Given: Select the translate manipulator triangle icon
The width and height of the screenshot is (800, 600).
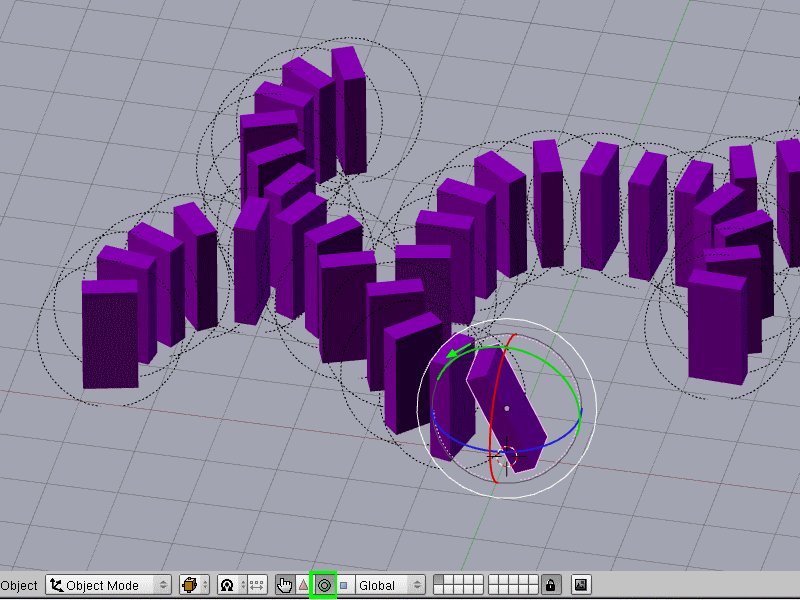Looking at the screenshot, I should [x=304, y=585].
